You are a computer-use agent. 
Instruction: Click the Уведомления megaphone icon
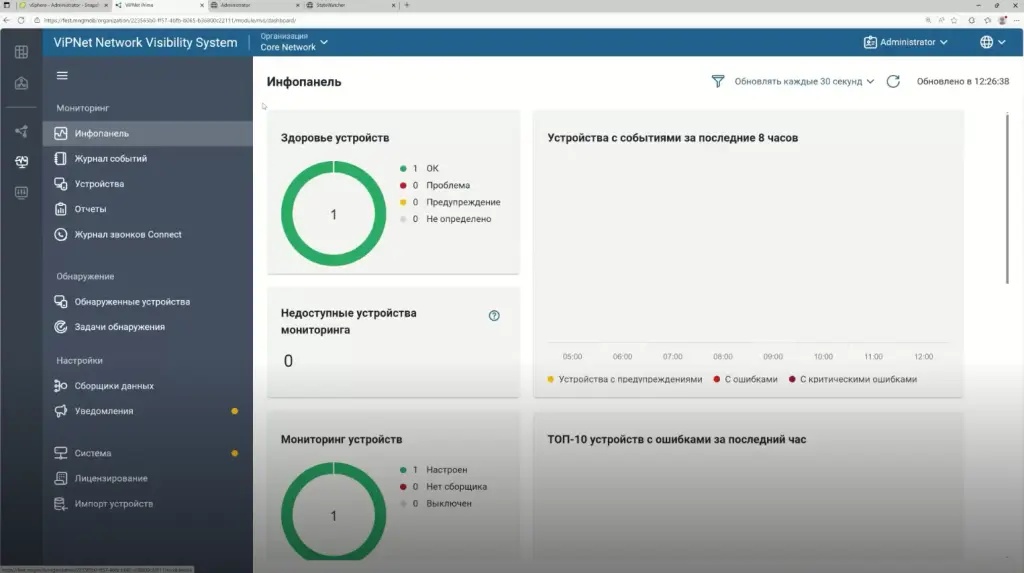(x=61, y=411)
